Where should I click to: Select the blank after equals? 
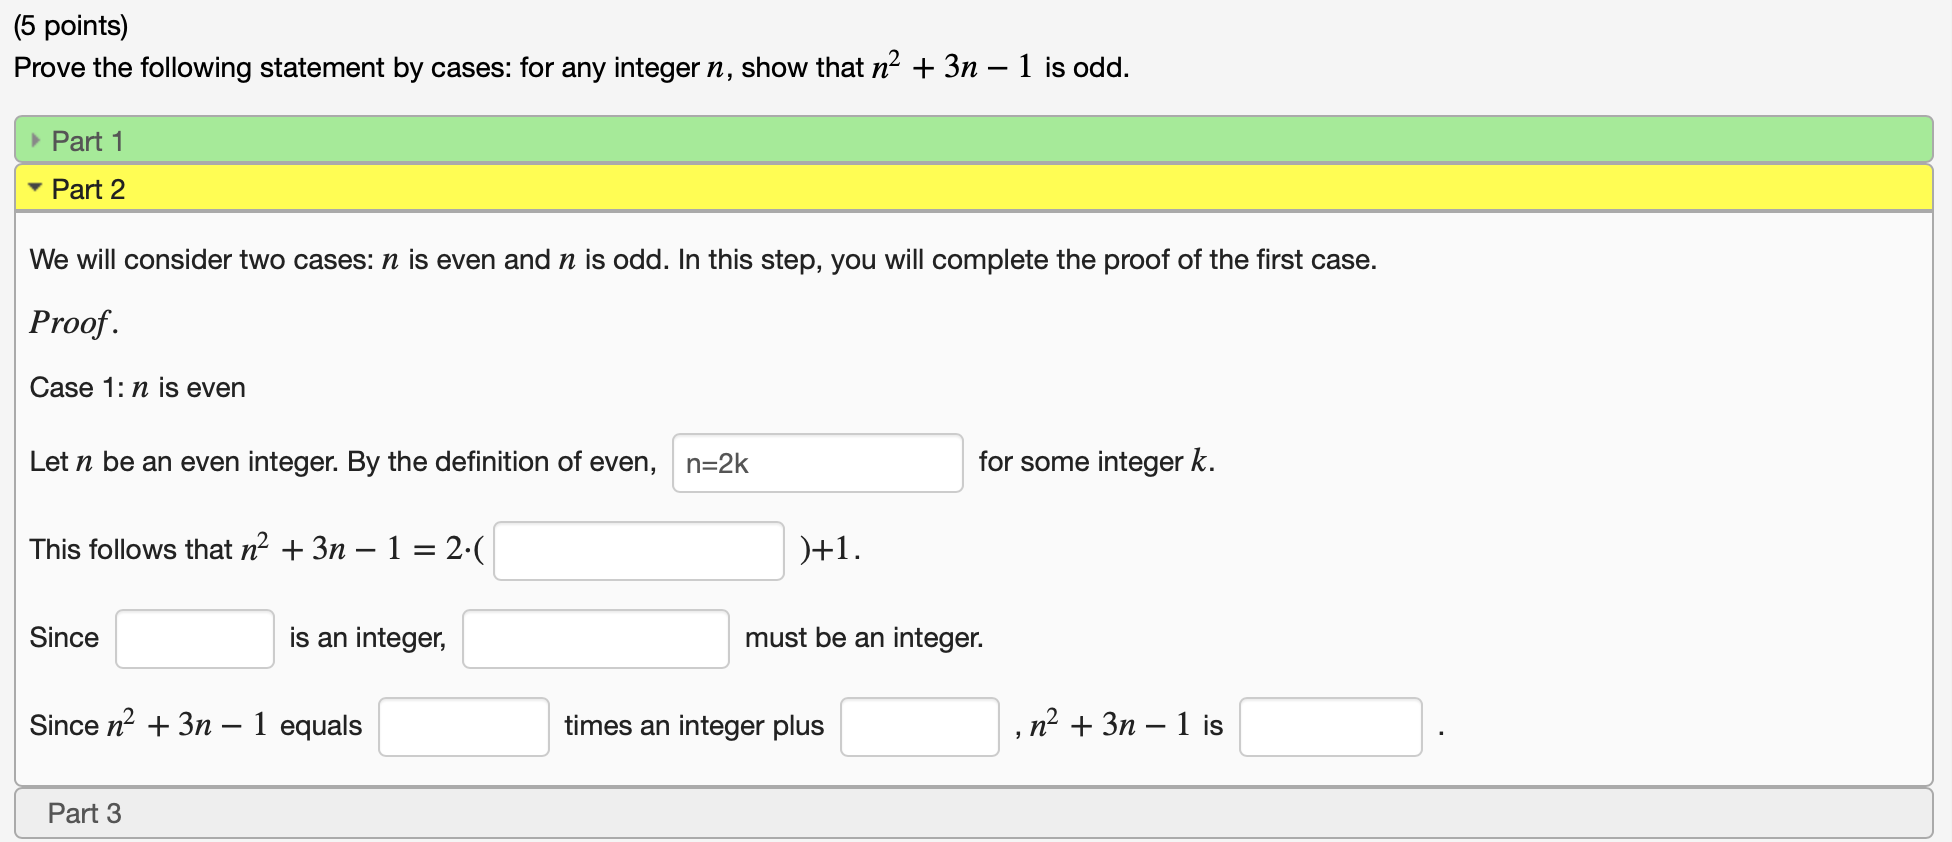(x=463, y=726)
